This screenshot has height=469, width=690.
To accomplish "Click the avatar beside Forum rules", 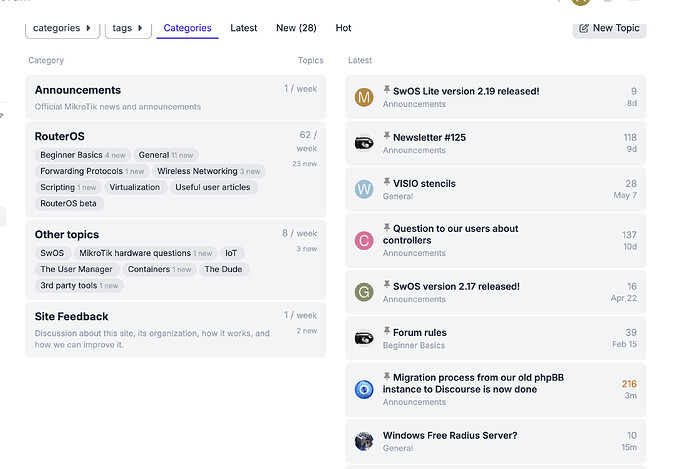I will 364,338.
